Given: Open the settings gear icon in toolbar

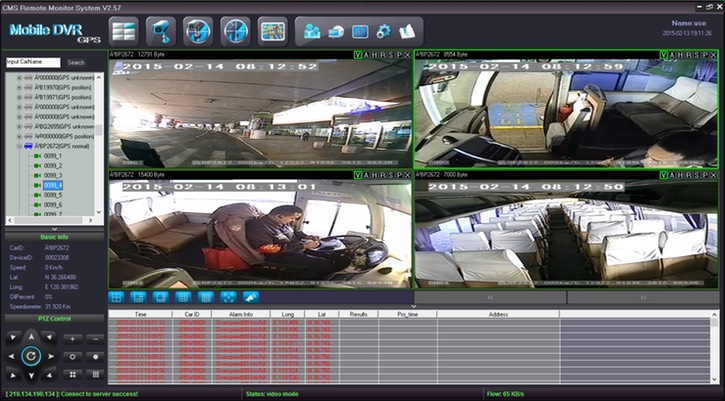Looking at the screenshot, I should click(384, 30).
